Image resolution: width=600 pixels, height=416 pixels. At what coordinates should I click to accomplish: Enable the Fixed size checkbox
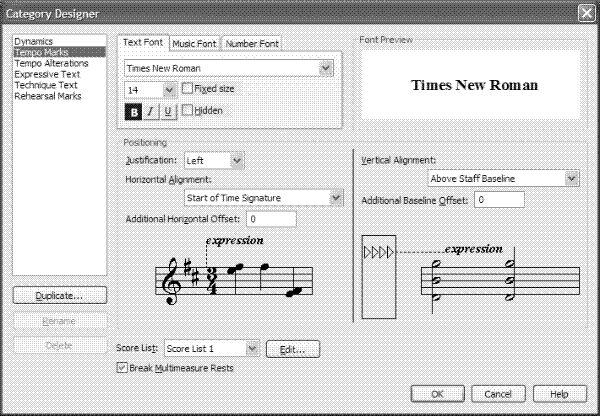click(188, 89)
